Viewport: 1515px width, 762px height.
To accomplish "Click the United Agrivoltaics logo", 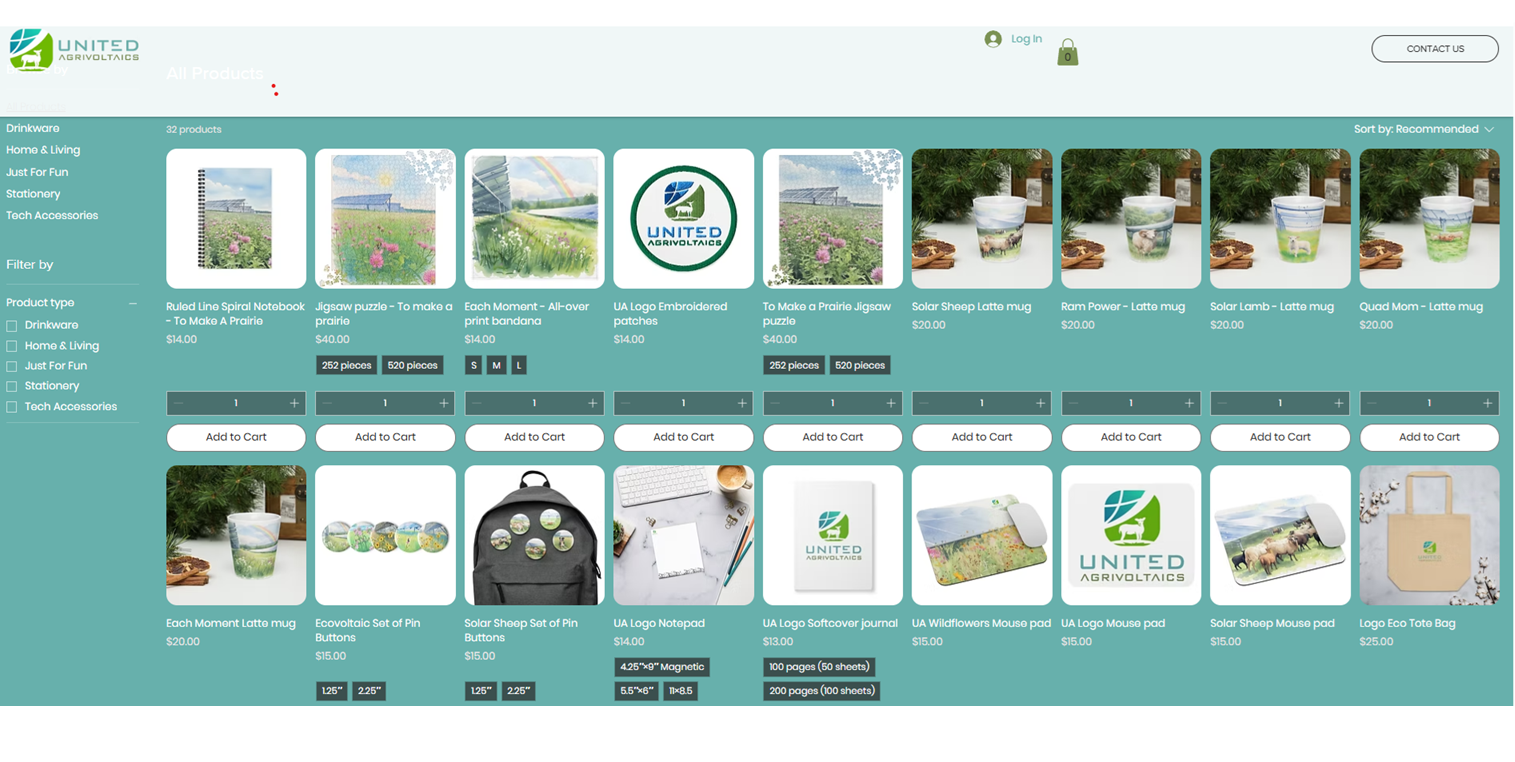I will click(x=74, y=49).
